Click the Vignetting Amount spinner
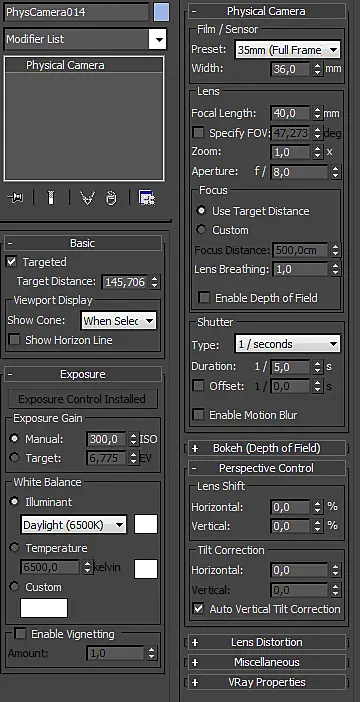360x702 pixels. [152, 653]
